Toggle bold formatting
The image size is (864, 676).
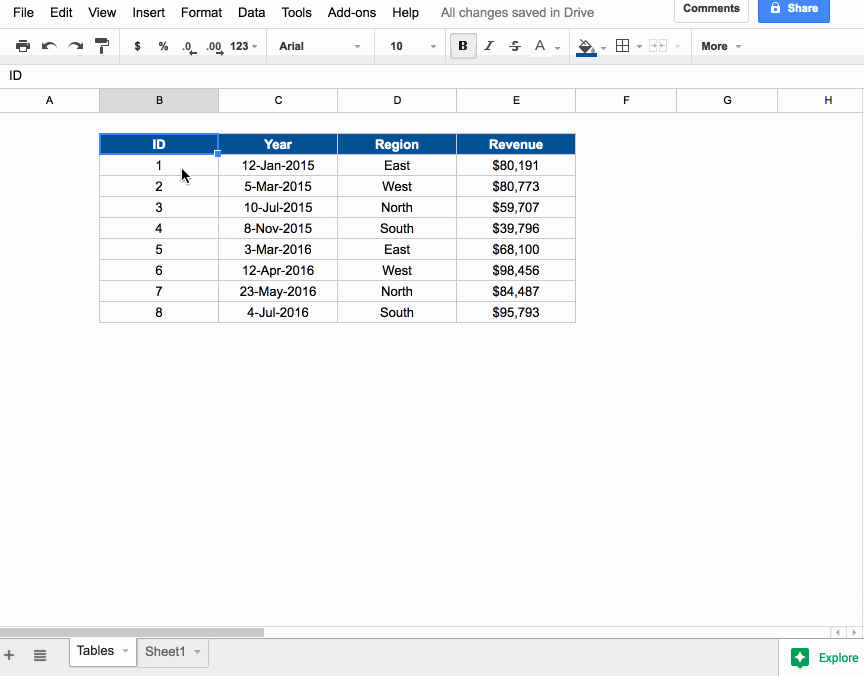point(462,46)
